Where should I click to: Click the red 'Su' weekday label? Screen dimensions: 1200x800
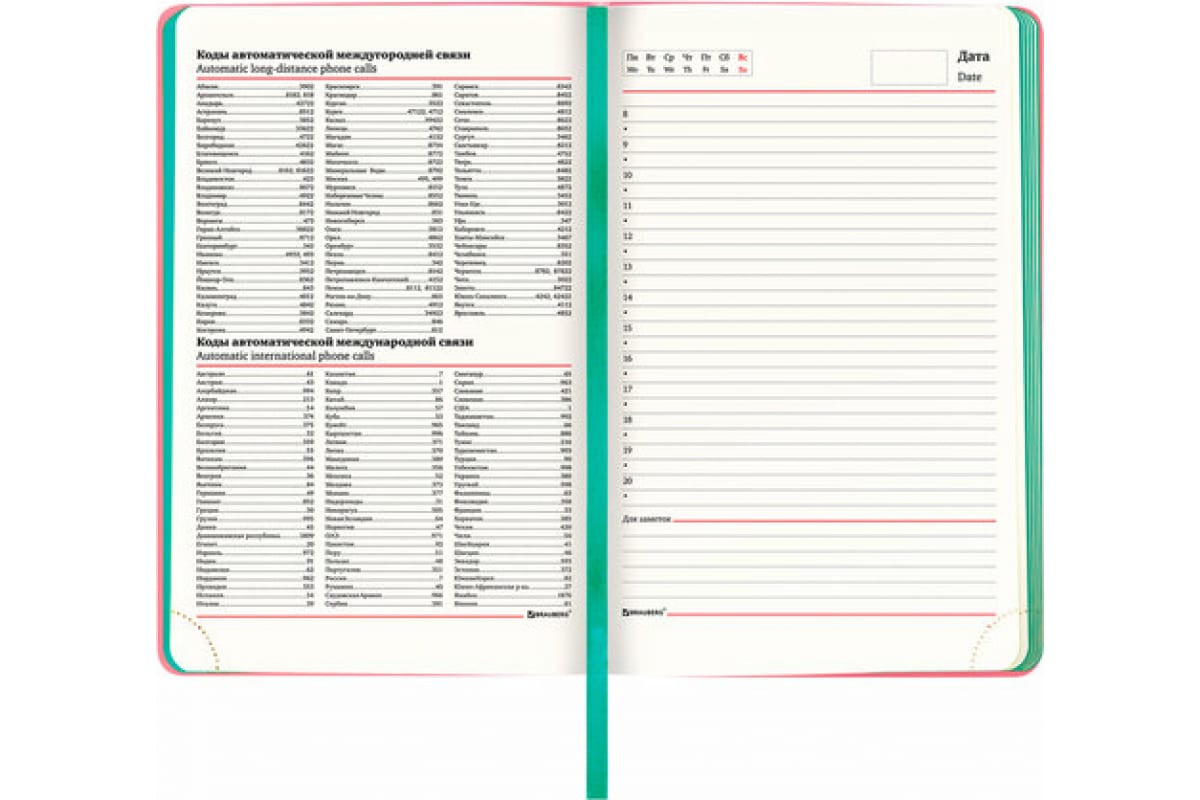pos(742,70)
